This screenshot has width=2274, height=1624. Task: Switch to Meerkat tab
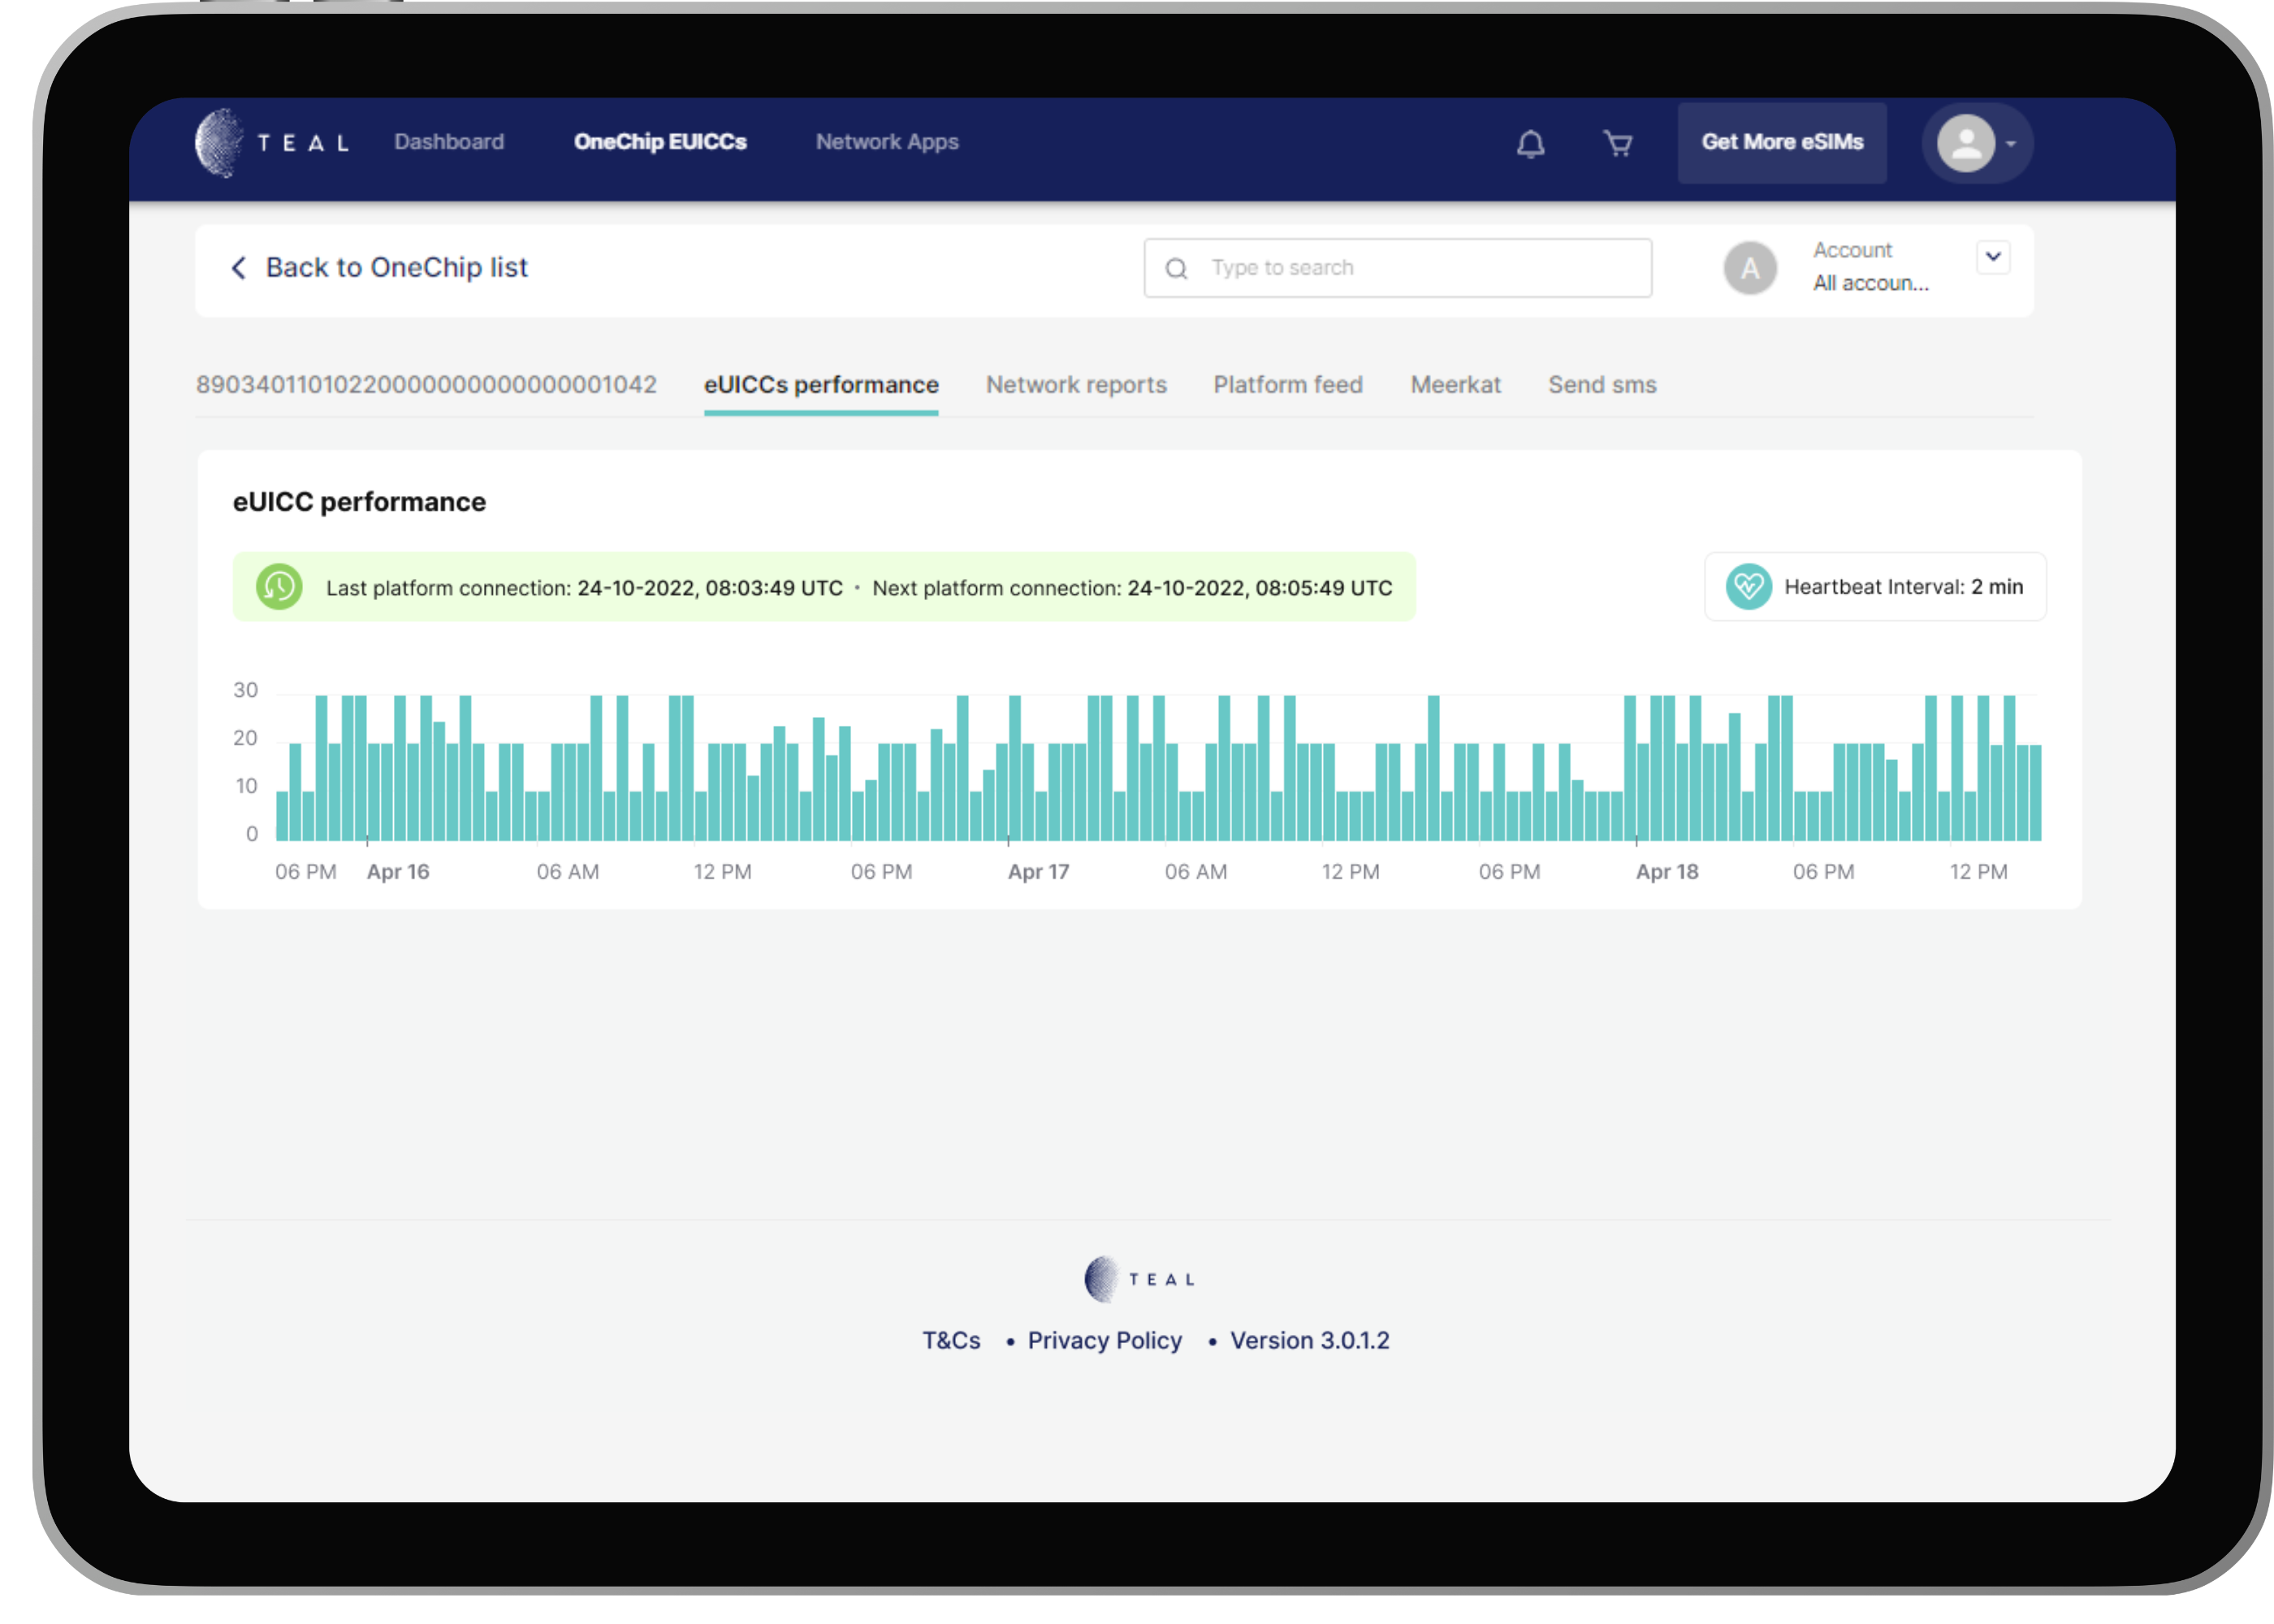[x=1455, y=385]
